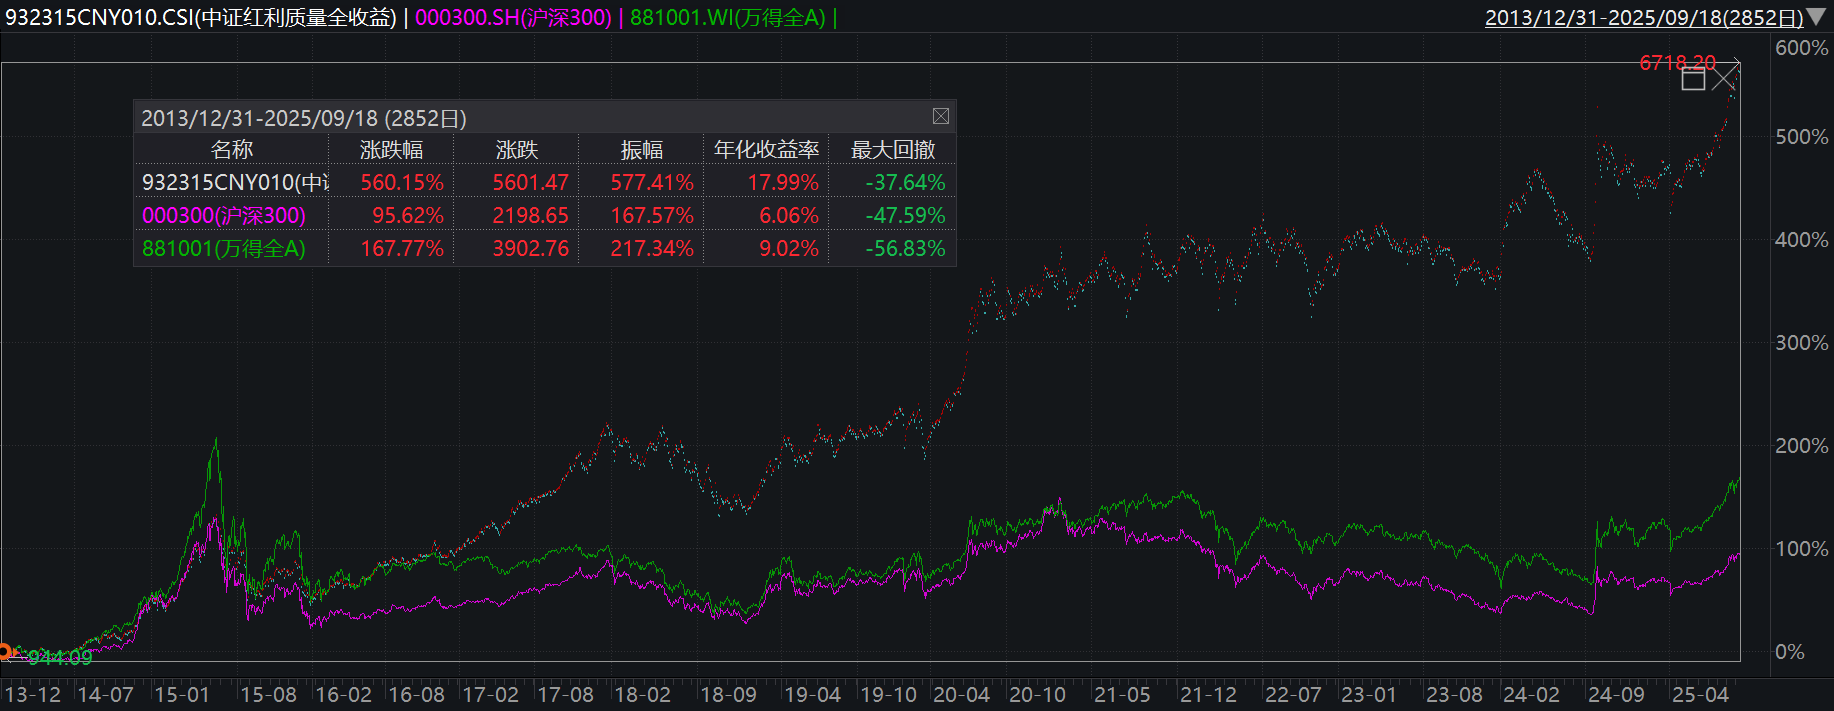
Task: Select the 000300.SH(沪深300) legend label
Action: (513, 17)
